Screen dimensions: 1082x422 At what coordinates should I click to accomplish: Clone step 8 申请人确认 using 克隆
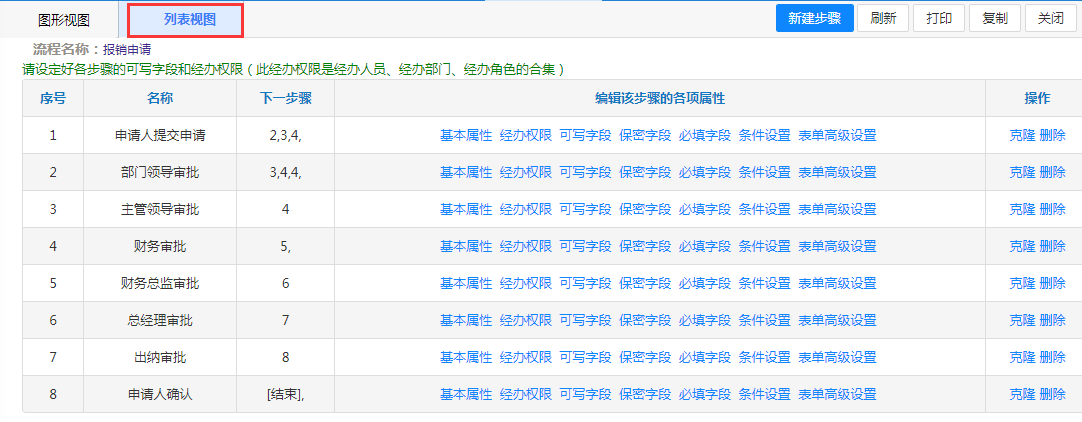[1022, 395]
